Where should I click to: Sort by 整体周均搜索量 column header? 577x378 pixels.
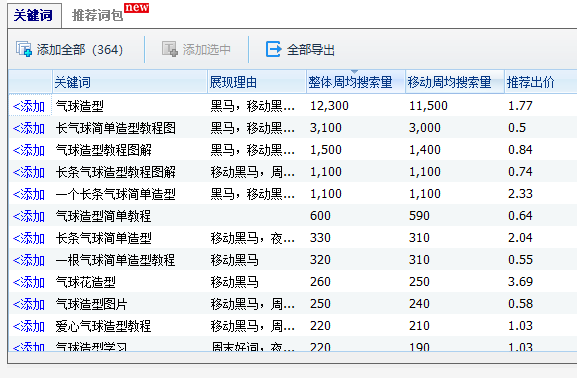click(350, 82)
